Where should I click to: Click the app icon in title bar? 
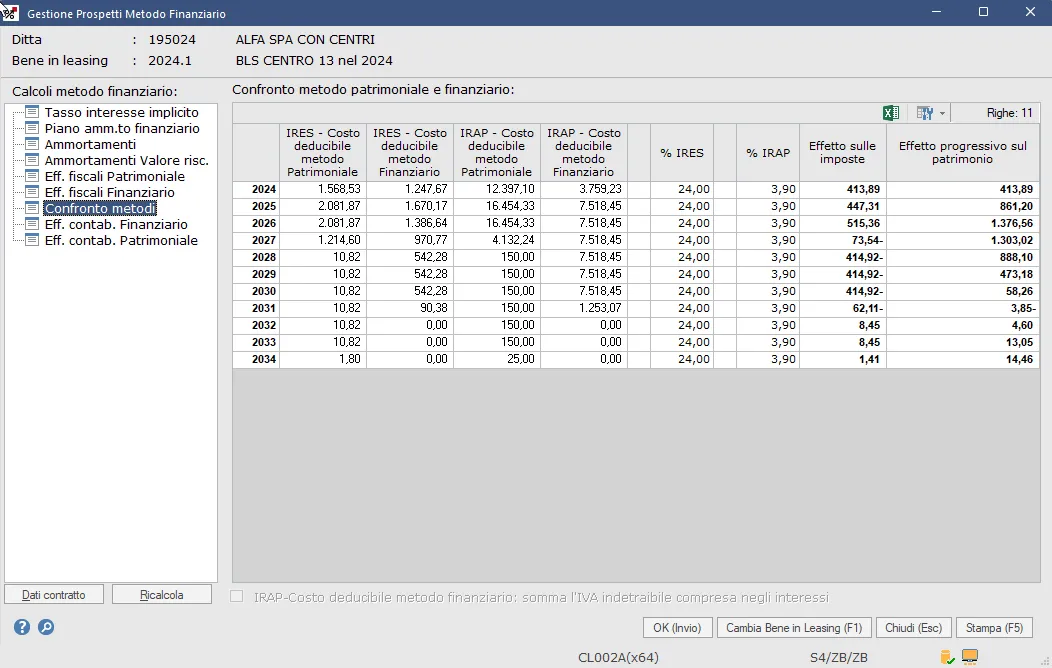(x=9, y=13)
